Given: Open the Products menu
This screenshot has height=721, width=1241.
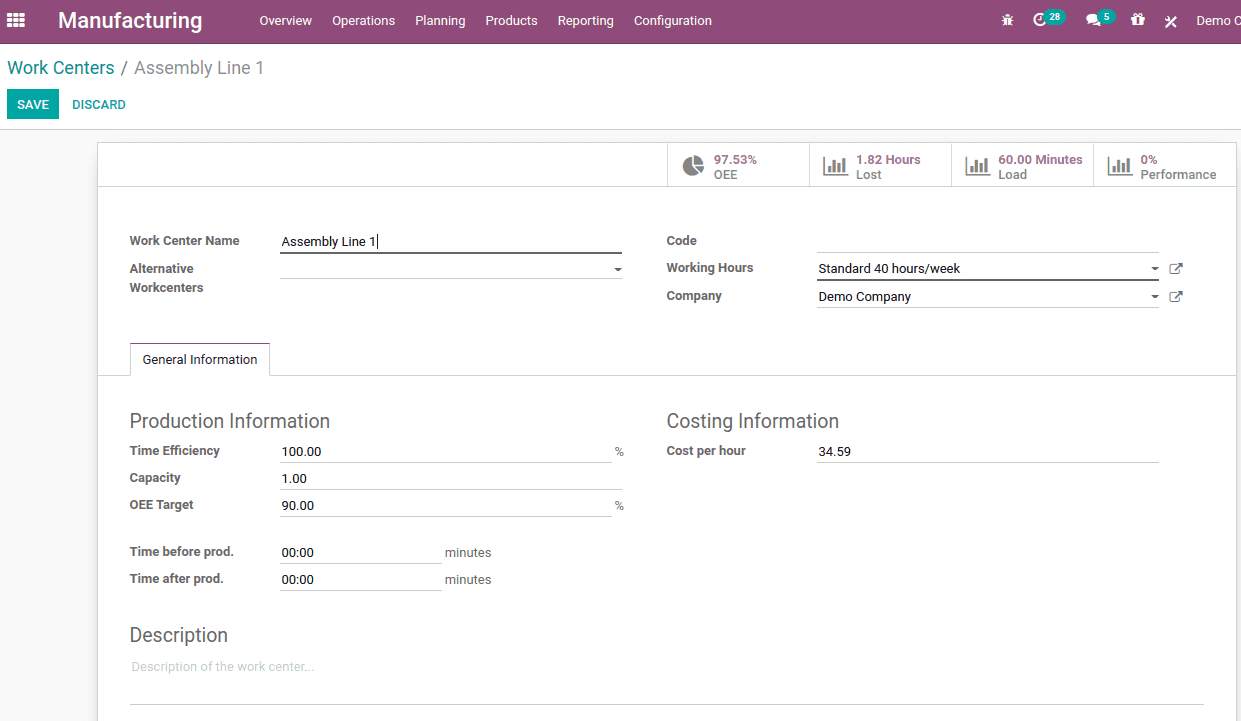Looking at the screenshot, I should pyautogui.click(x=511, y=21).
